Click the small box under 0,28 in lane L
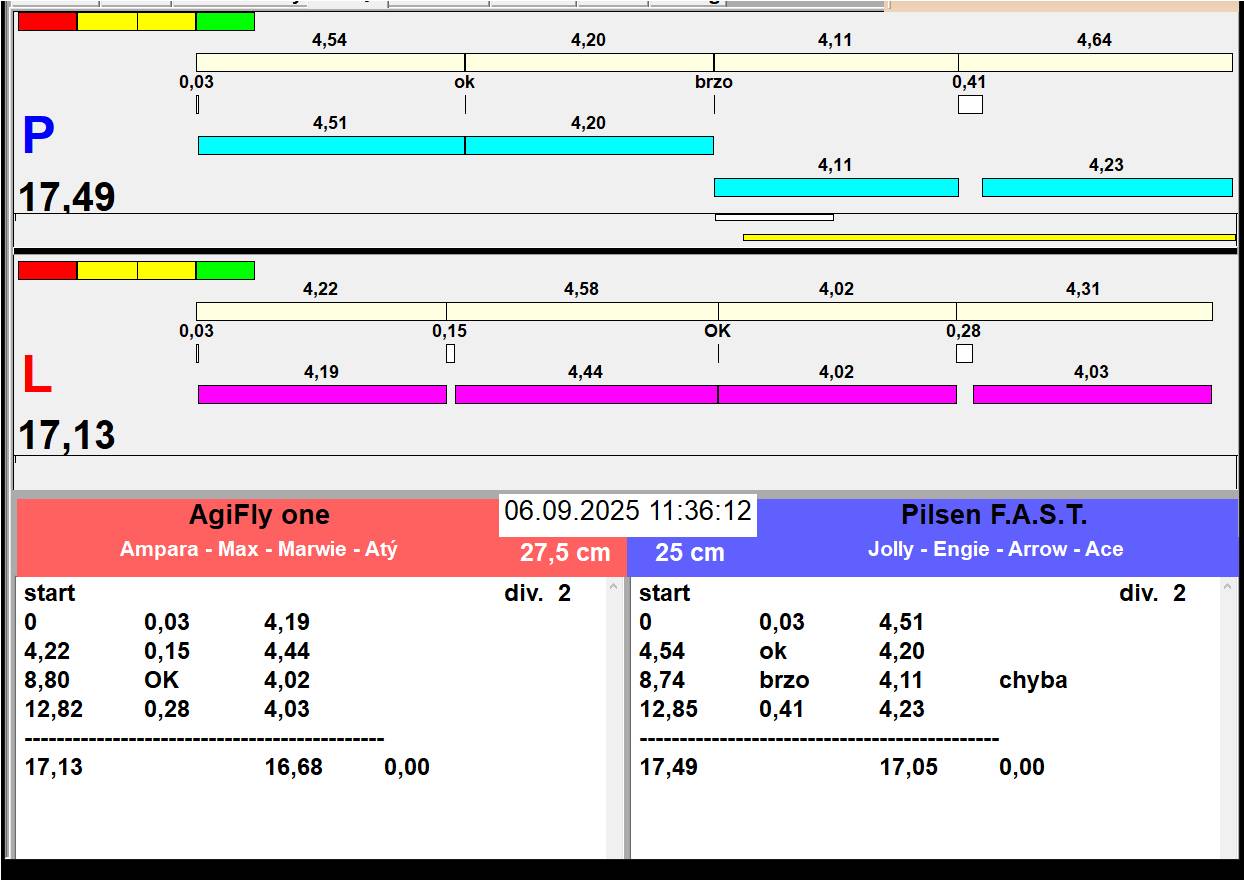 (x=964, y=353)
